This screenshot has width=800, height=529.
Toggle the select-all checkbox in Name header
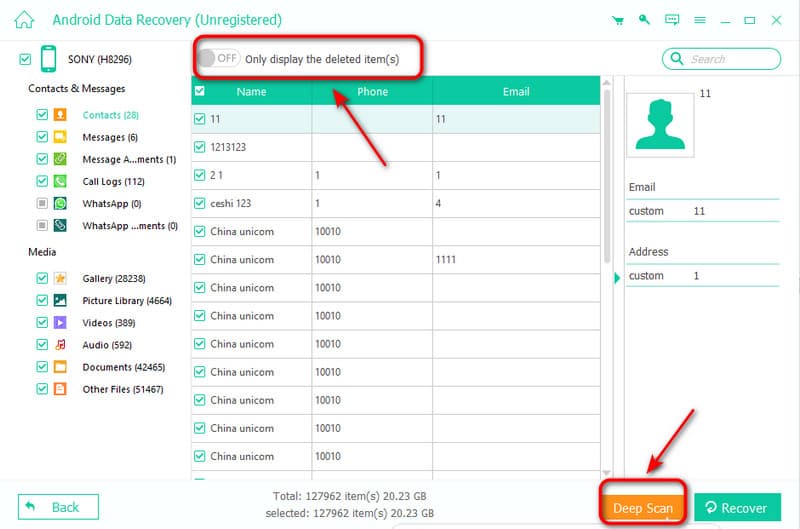click(x=200, y=92)
